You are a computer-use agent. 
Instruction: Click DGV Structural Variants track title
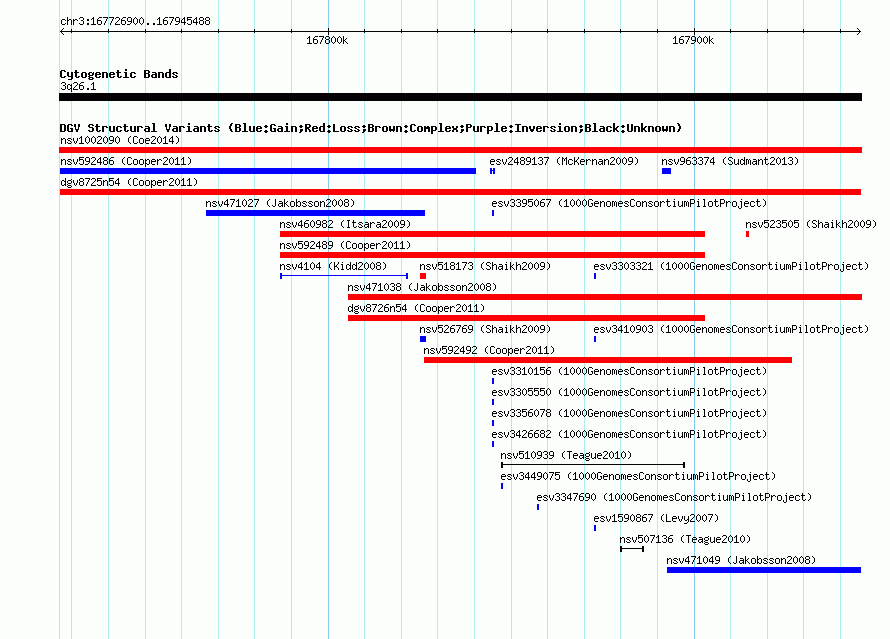(x=371, y=128)
